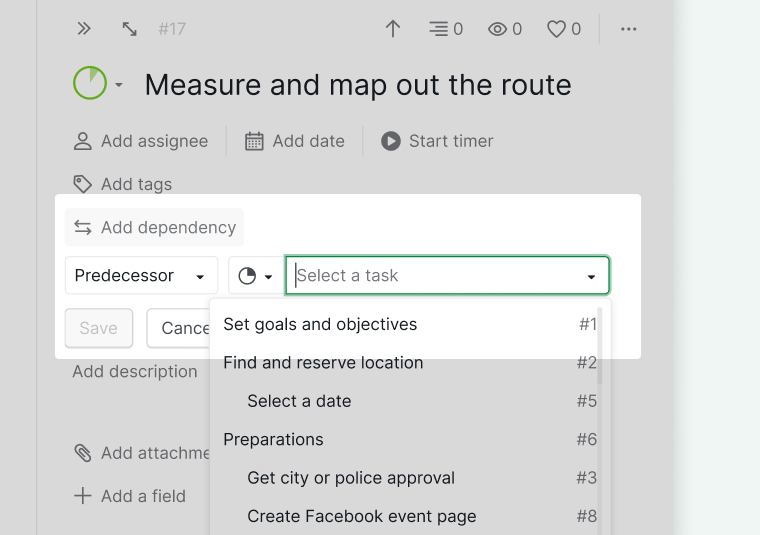This screenshot has height=535, width=760.
Task: Open the status dropdown arrow beside circle
Action: coord(119,85)
